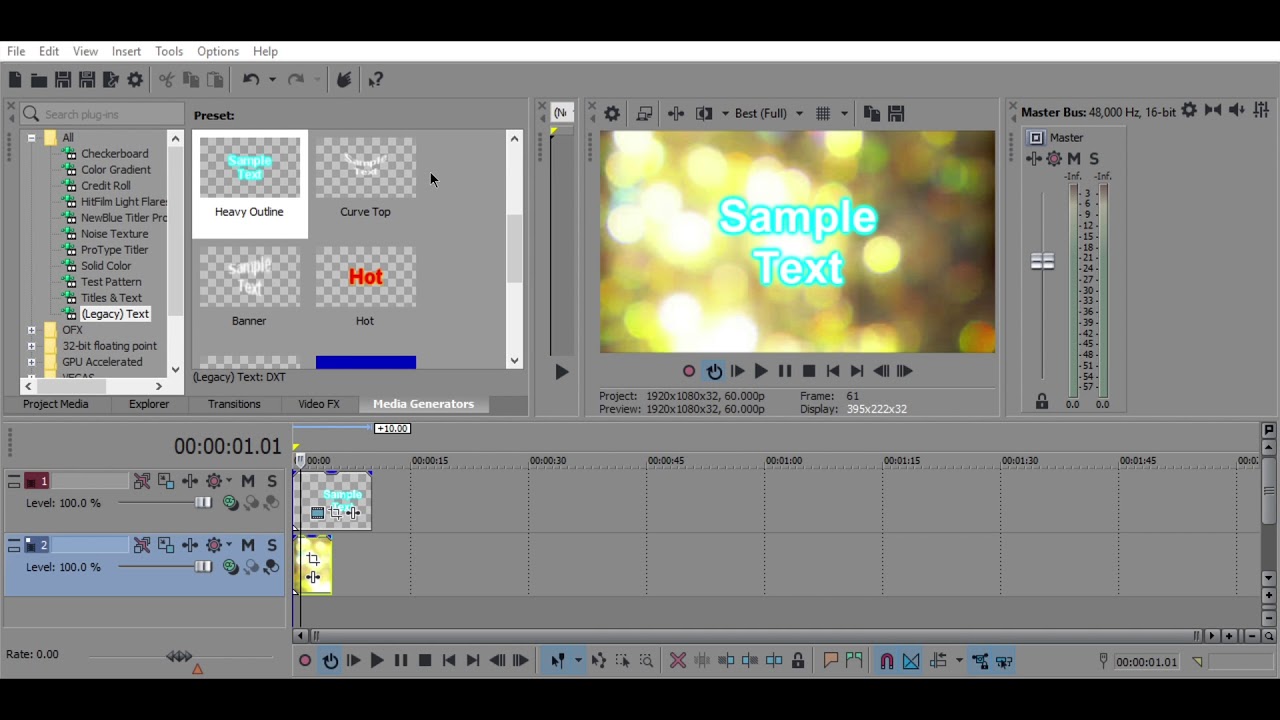Expand the GPU Accelerated folder

[x=31, y=362]
